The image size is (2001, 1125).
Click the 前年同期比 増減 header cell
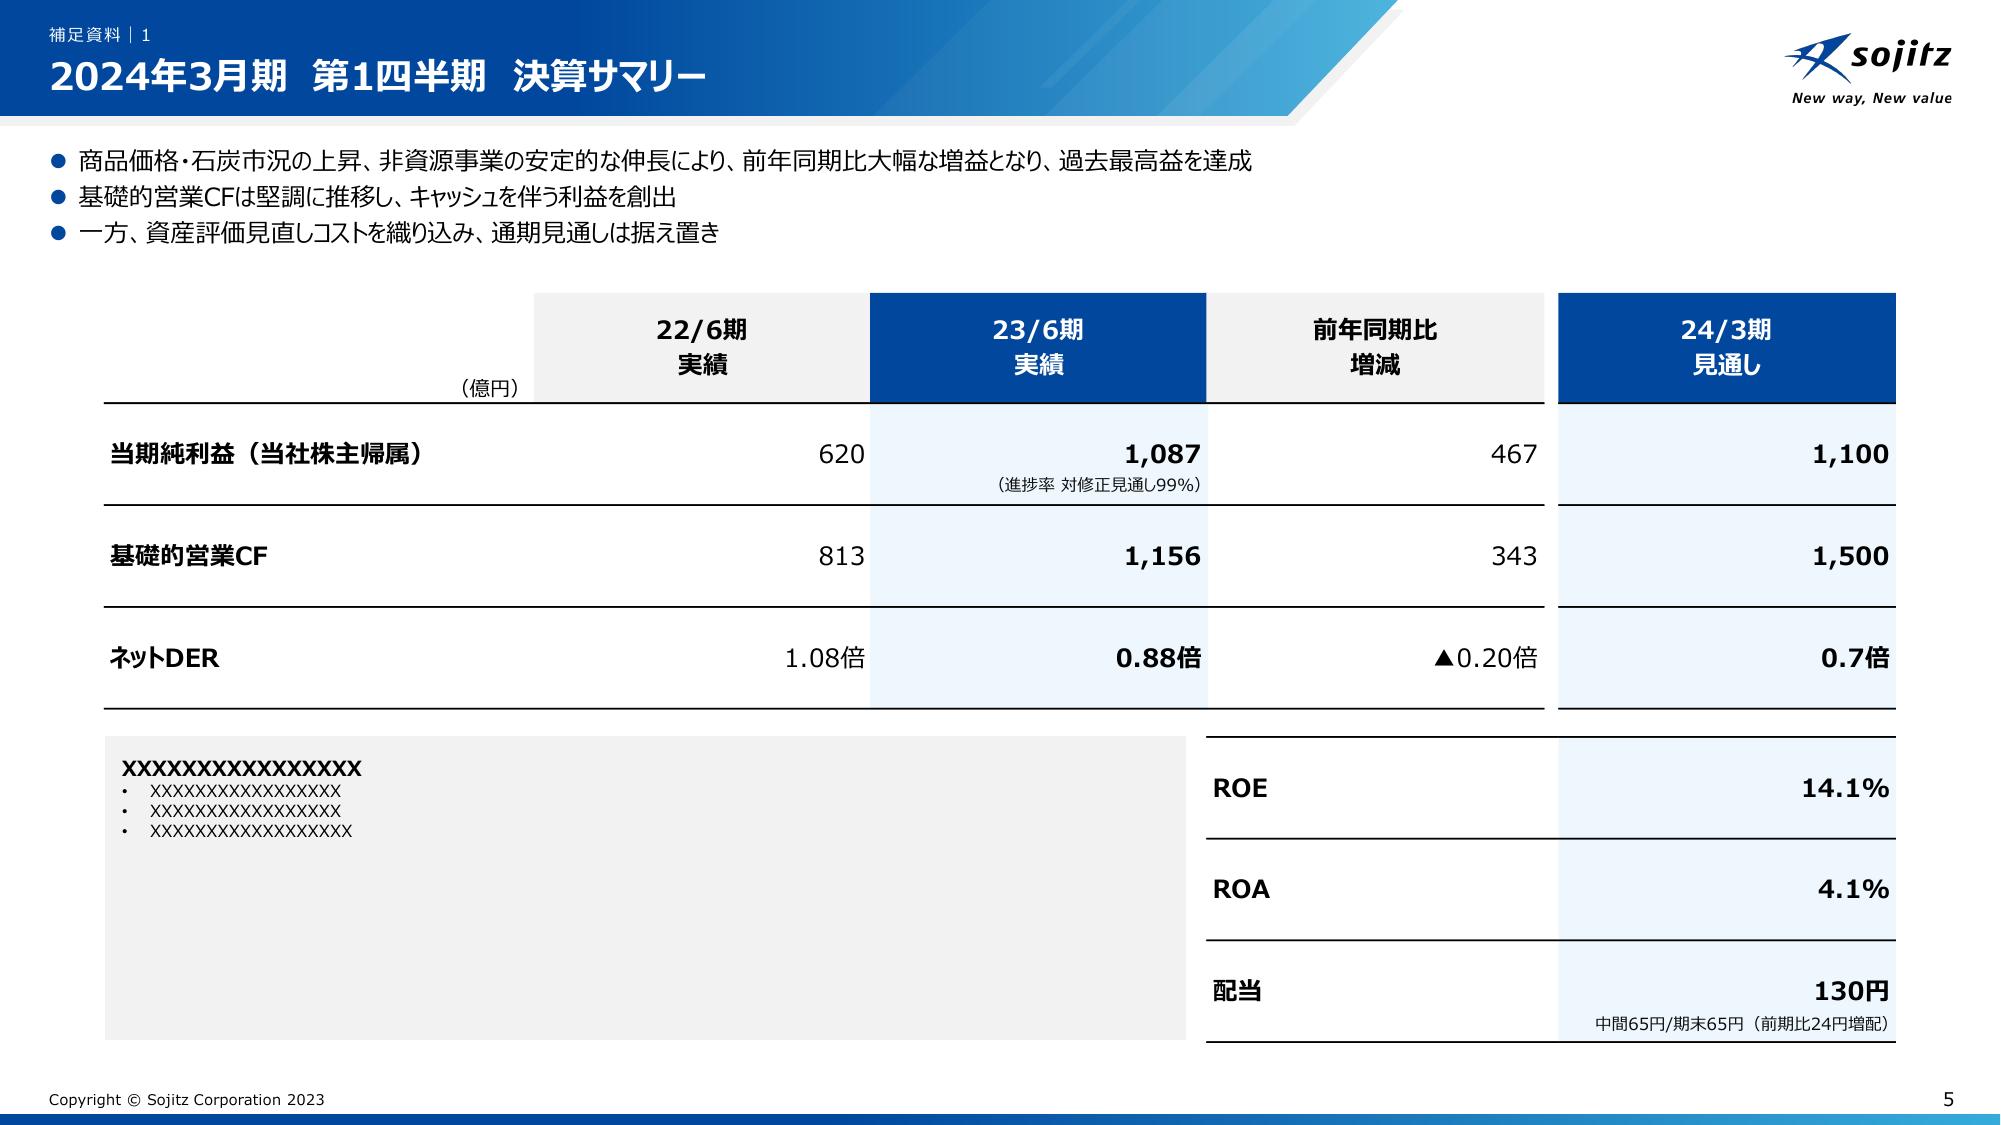pyautogui.click(x=1374, y=347)
